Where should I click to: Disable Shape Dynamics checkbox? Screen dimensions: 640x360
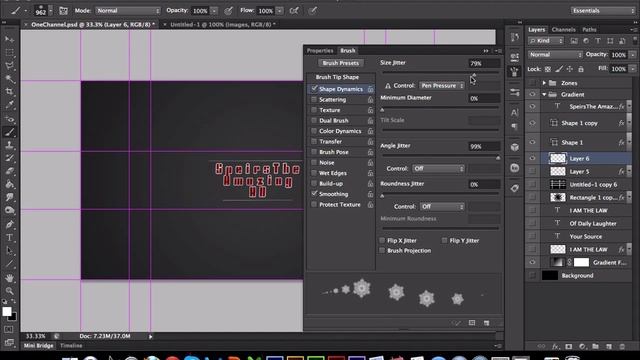click(314, 89)
